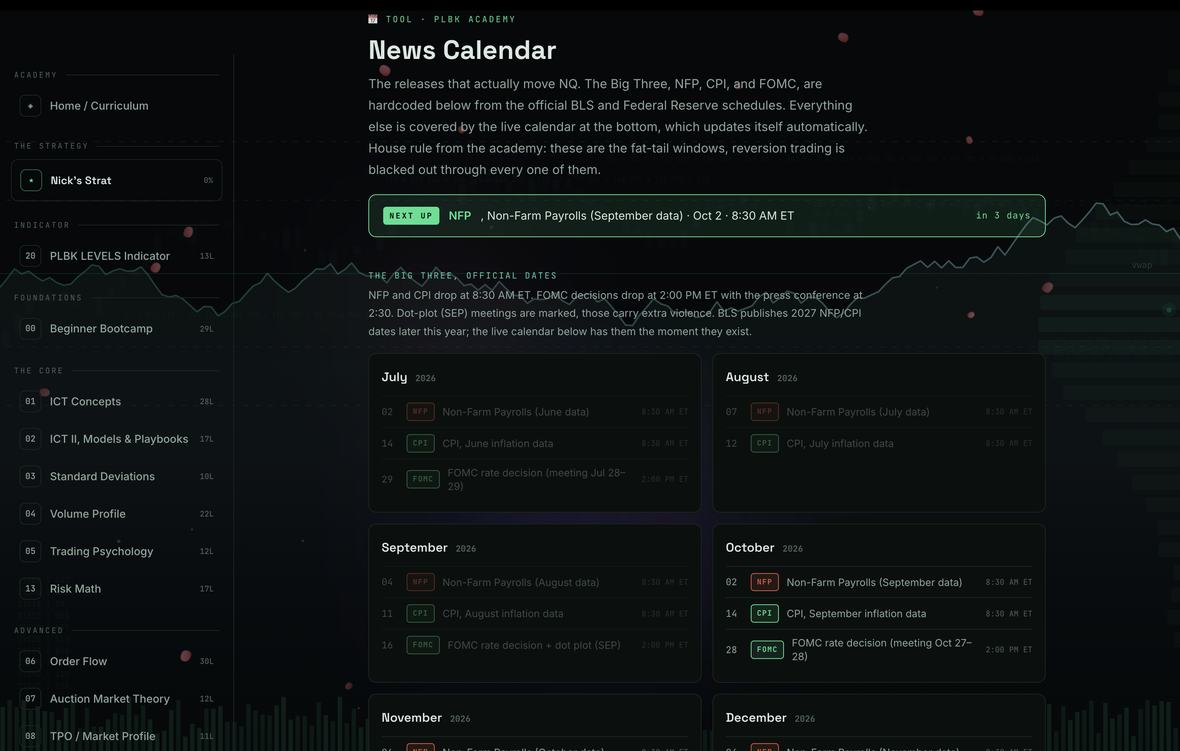
Task: Click the CPI tag in July's list
Action: [421, 444]
